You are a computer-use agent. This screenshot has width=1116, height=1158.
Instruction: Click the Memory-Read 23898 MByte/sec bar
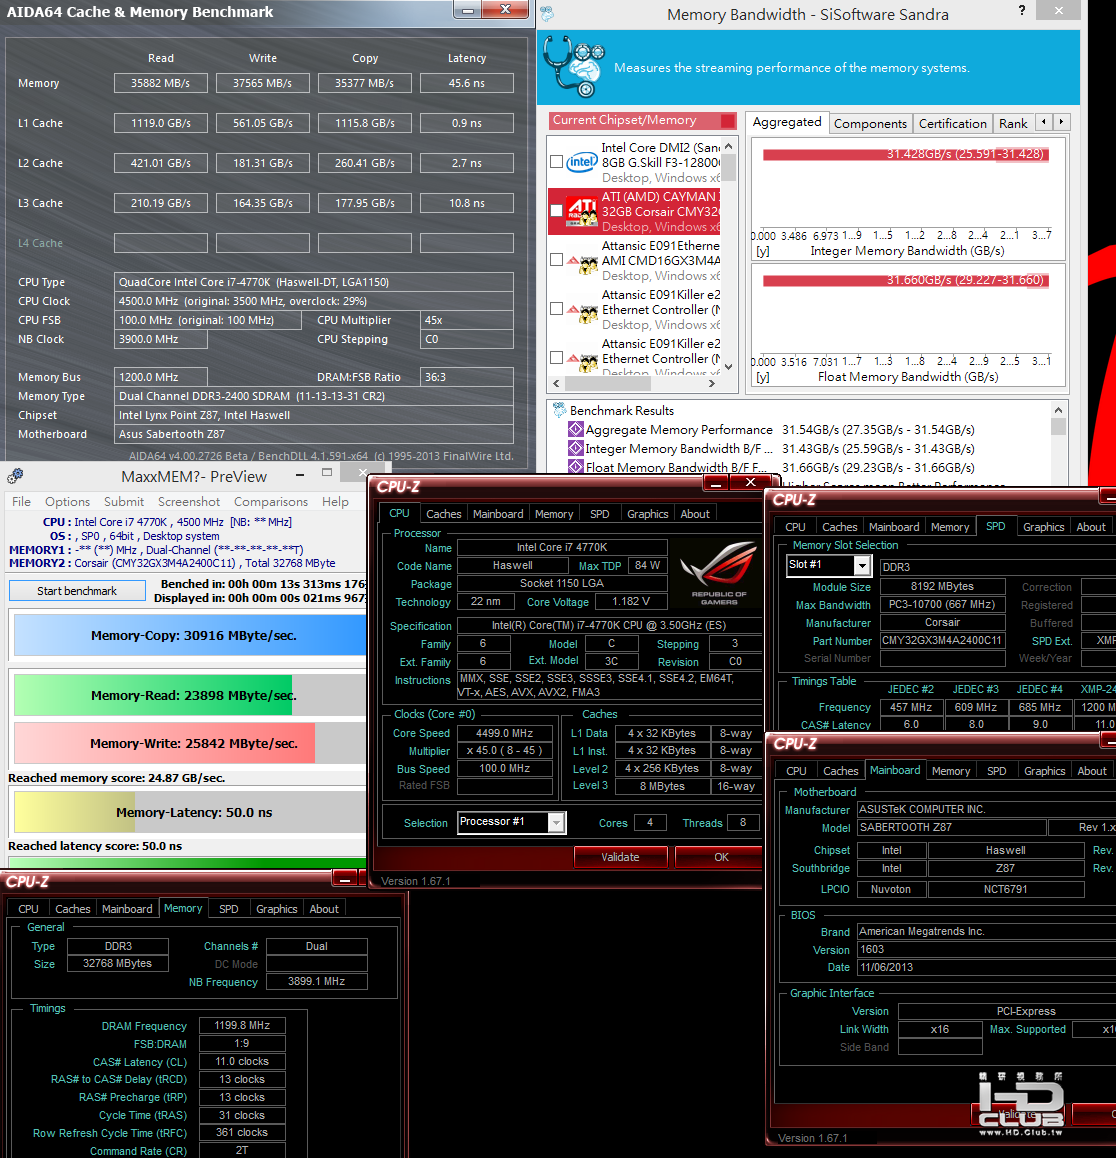click(x=191, y=695)
